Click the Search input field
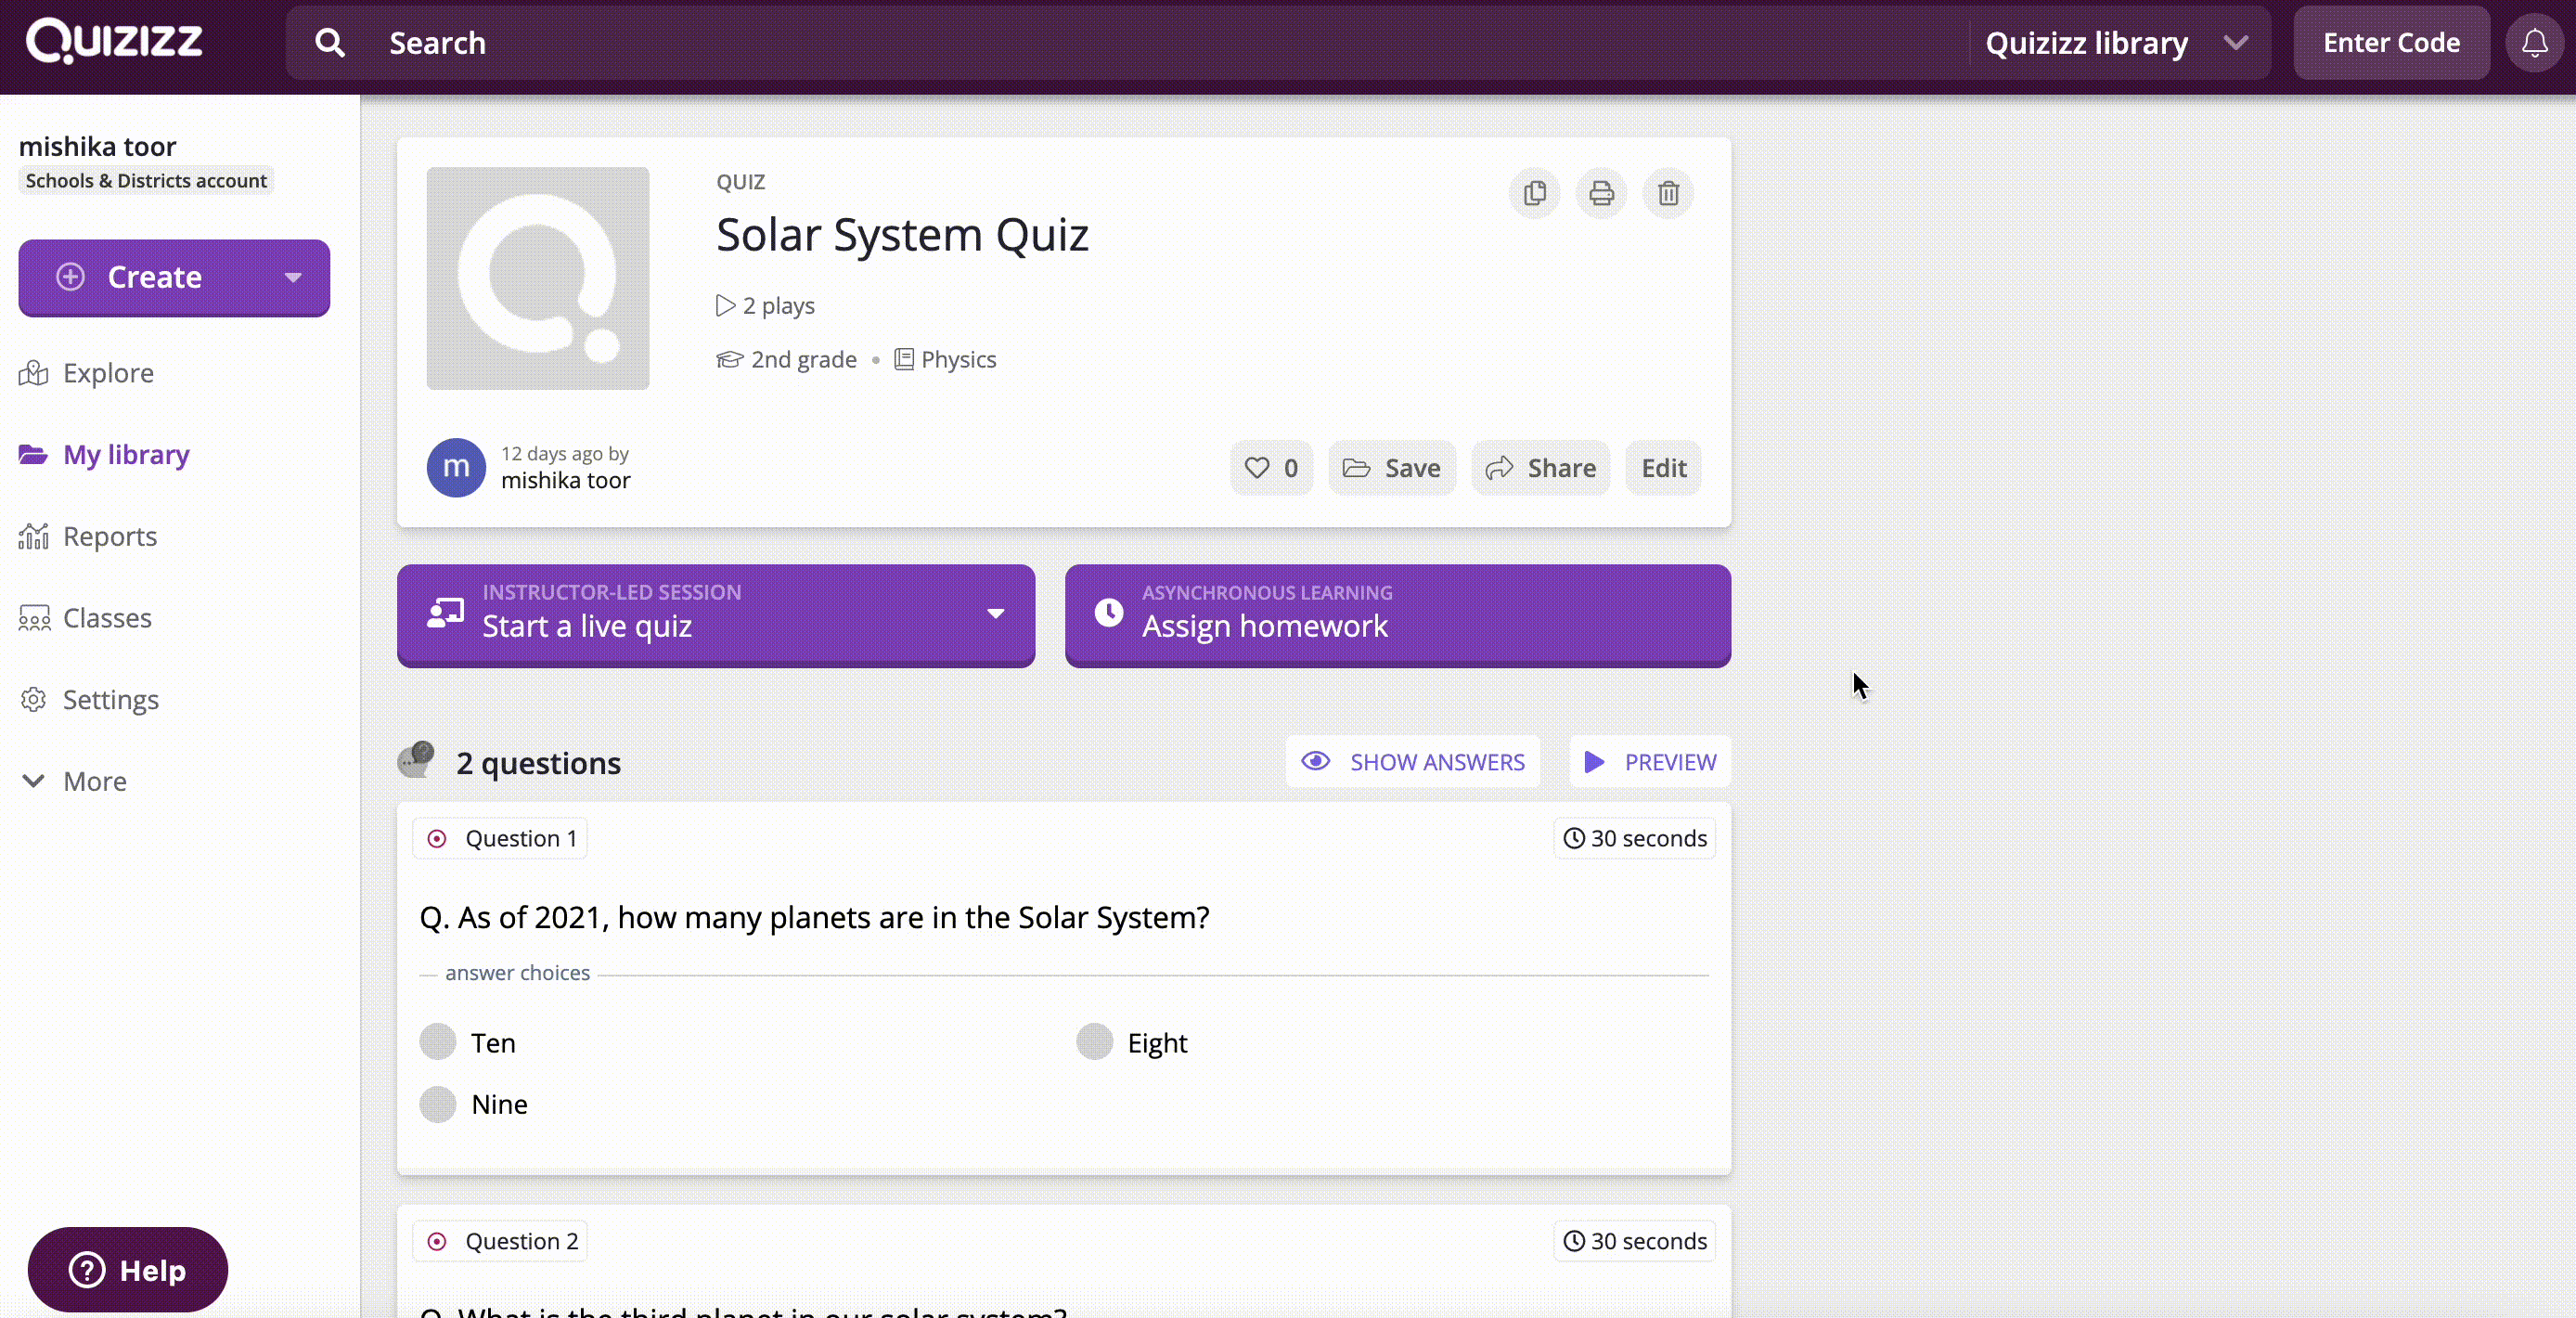2576x1318 pixels. coord(1168,40)
